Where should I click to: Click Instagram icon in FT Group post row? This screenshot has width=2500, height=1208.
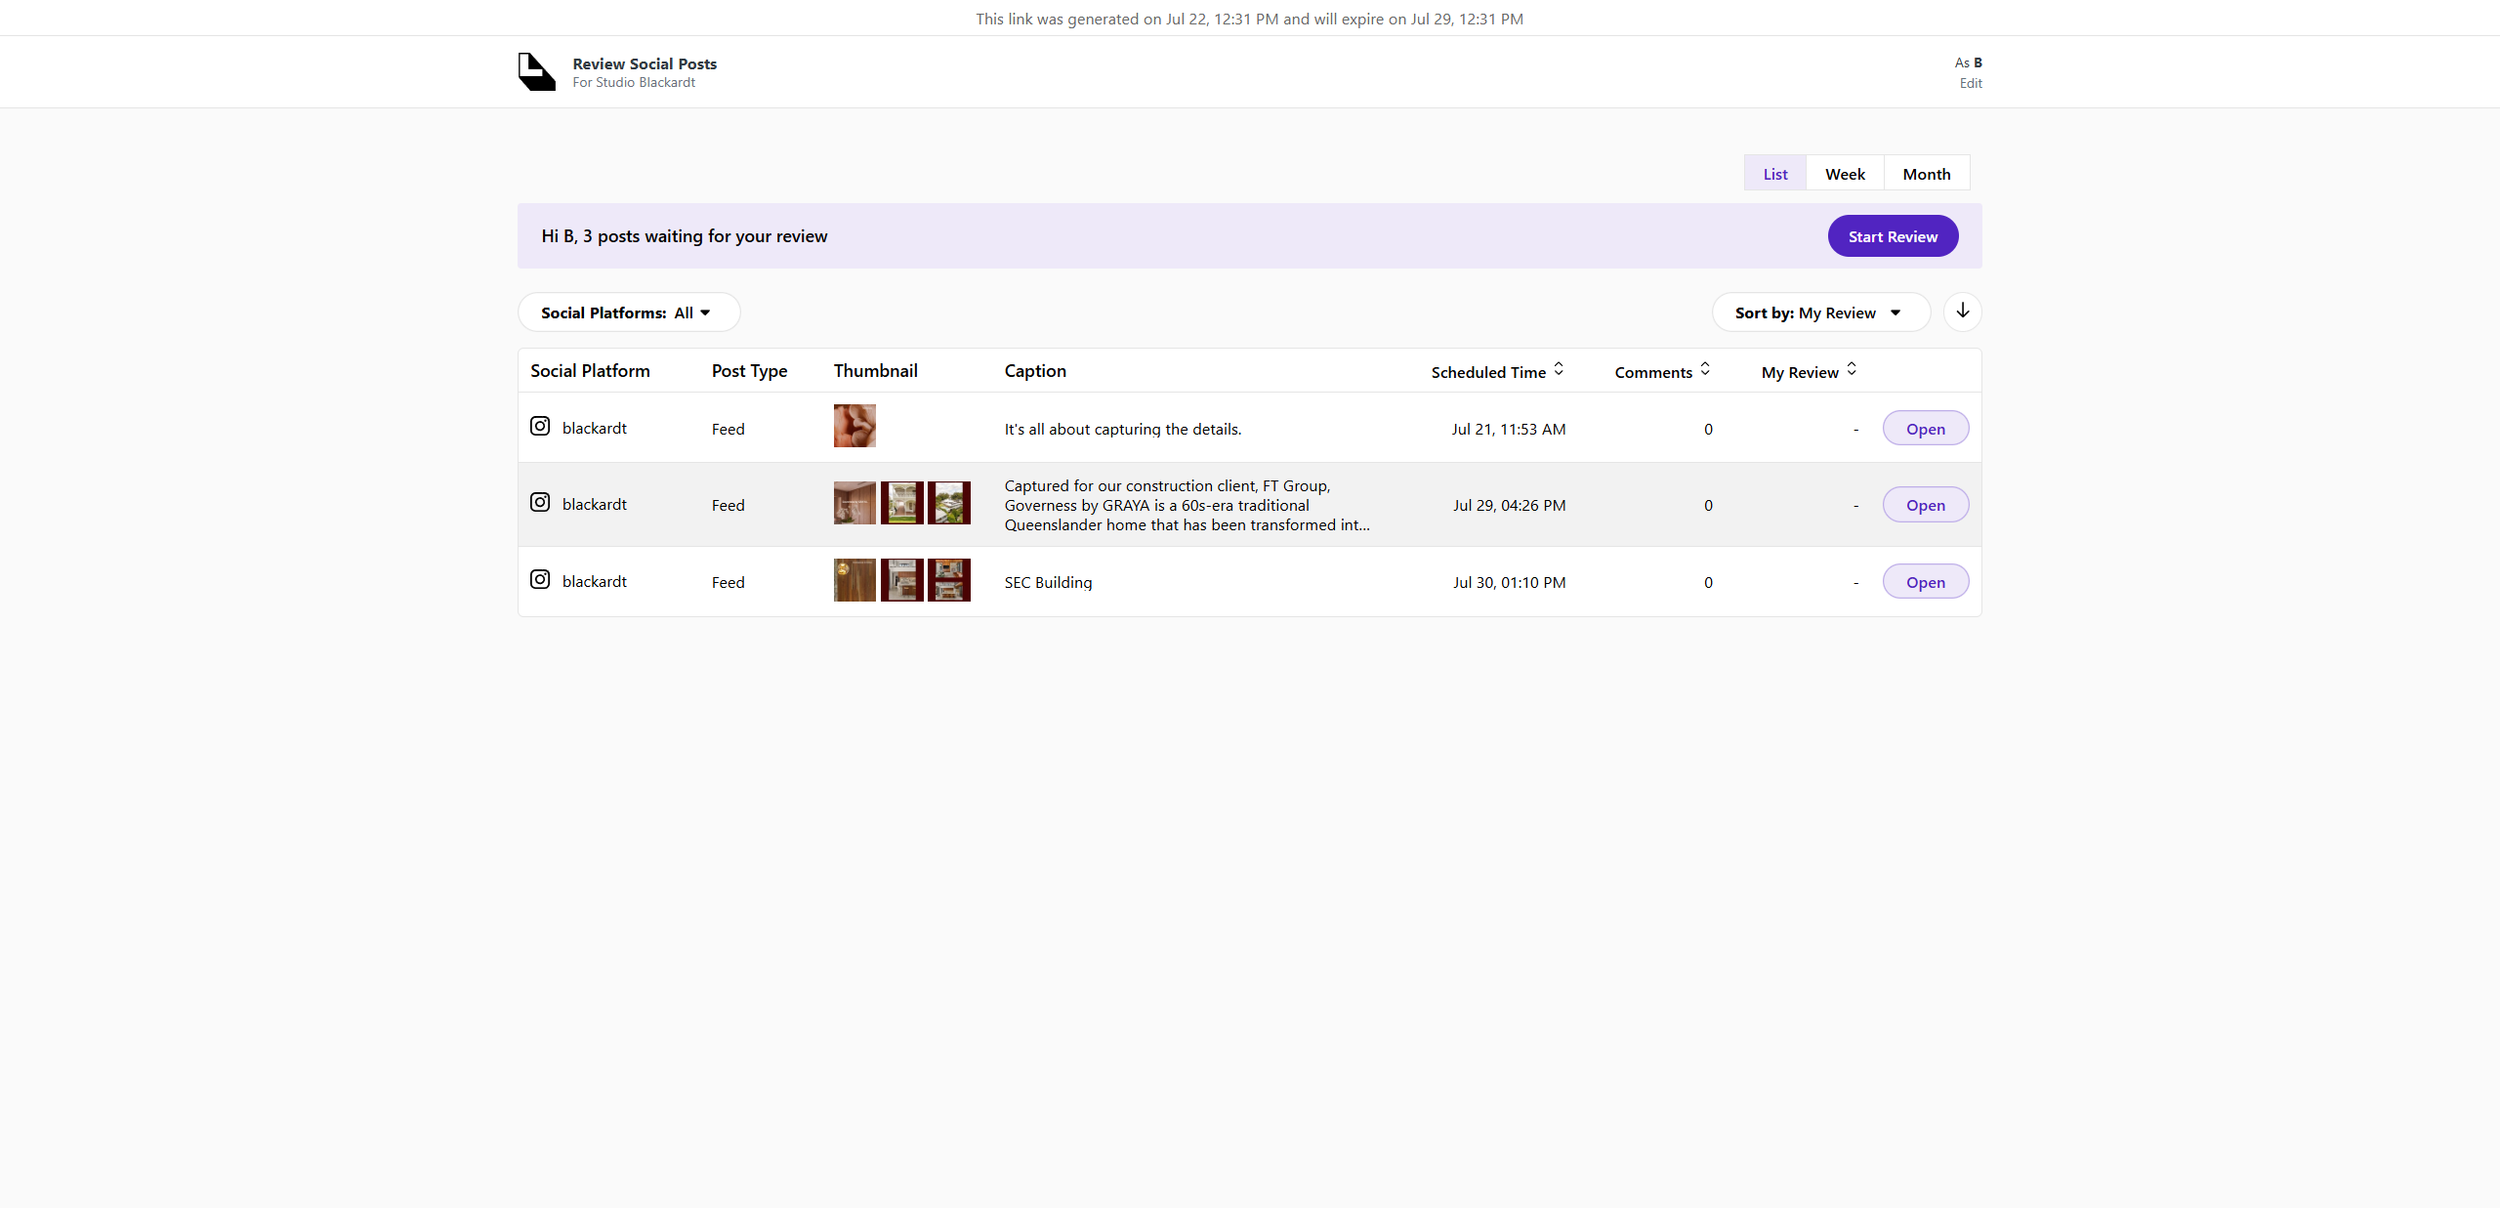[x=540, y=502]
